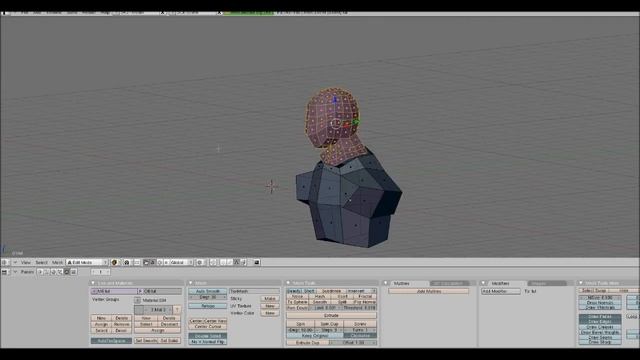
Task: Click the Subdivide button
Action: [331, 291]
